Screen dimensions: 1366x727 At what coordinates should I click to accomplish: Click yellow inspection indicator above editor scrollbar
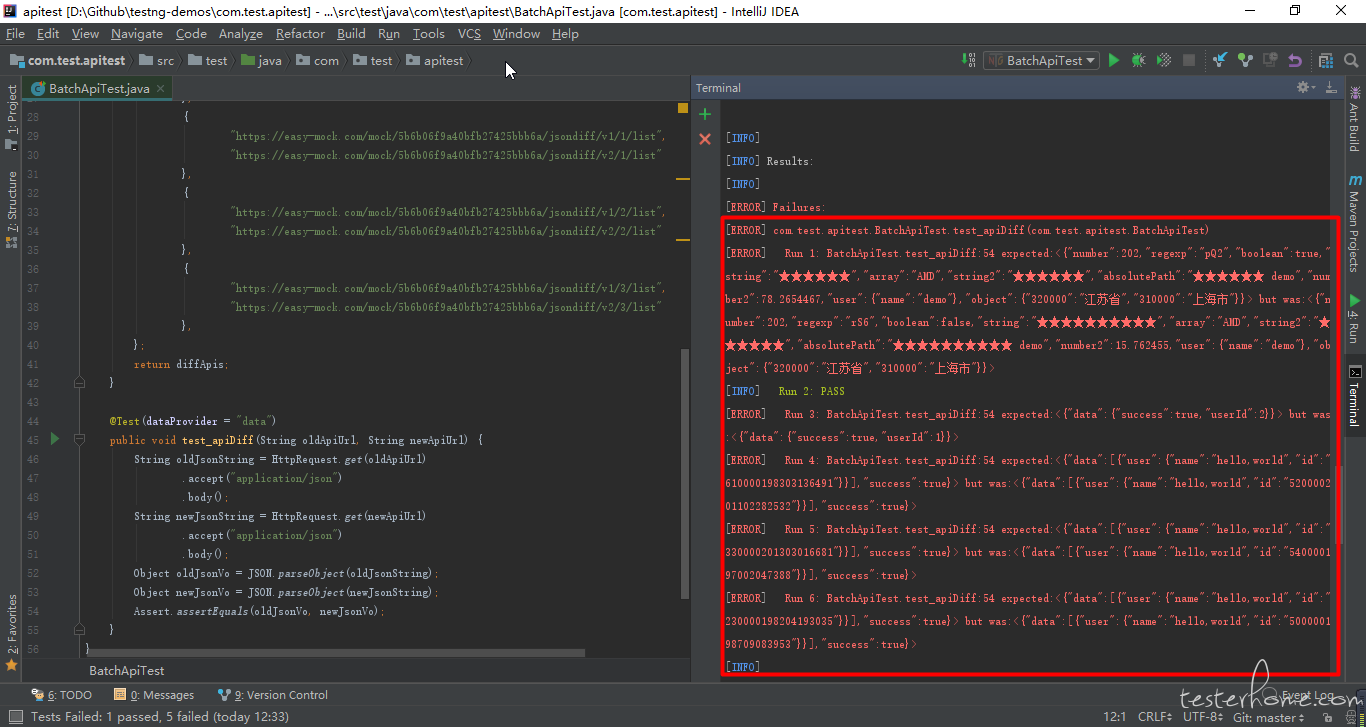point(683,107)
